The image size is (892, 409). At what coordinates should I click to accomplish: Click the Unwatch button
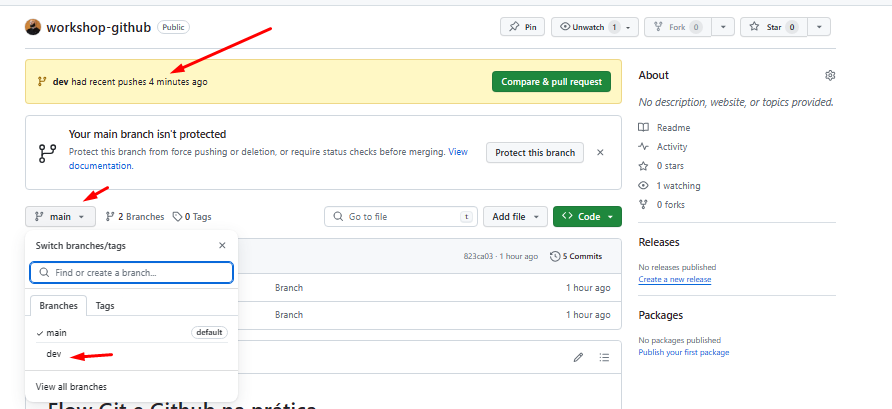pyautogui.click(x=594, y=27)
